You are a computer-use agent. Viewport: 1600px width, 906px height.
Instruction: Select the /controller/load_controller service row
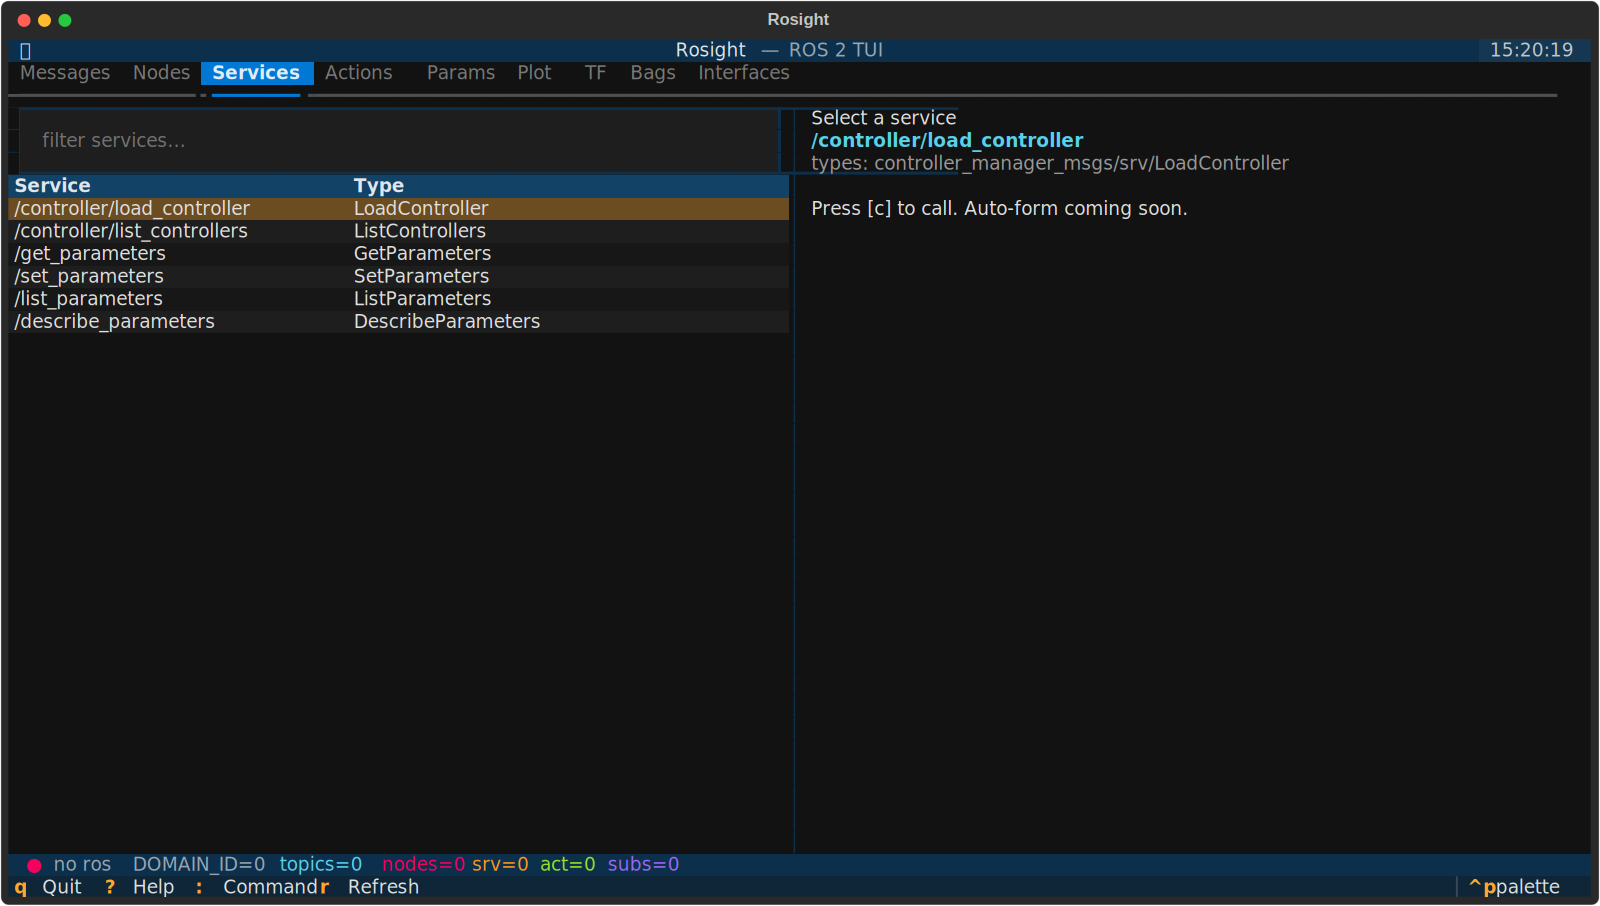[x=398, y=209]
